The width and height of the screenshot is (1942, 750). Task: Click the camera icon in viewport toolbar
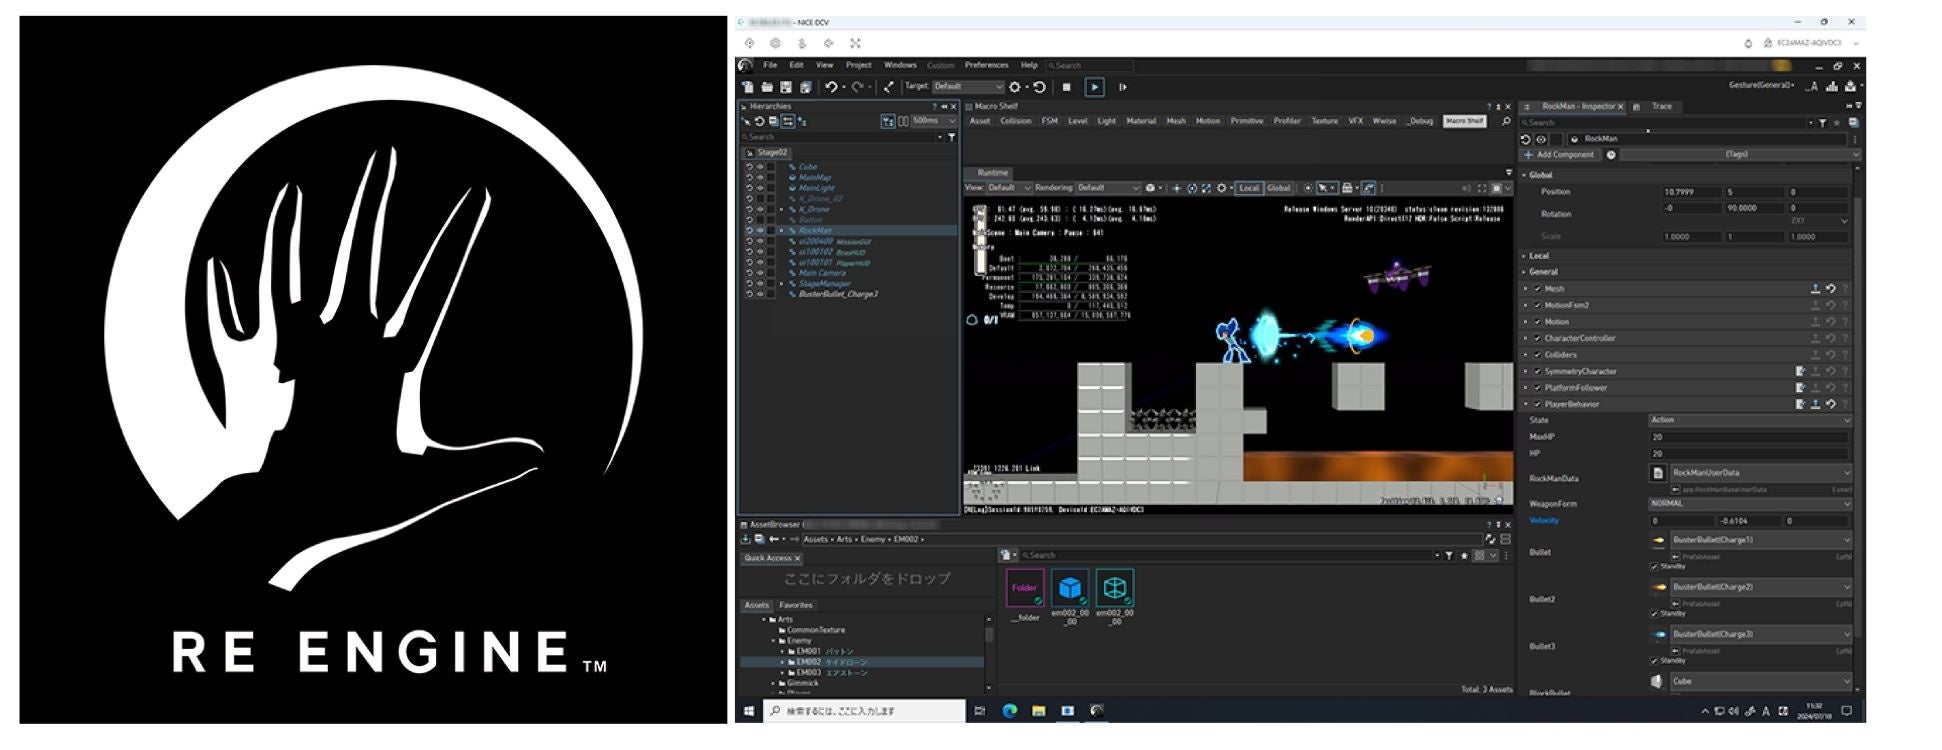[1150, 188]
